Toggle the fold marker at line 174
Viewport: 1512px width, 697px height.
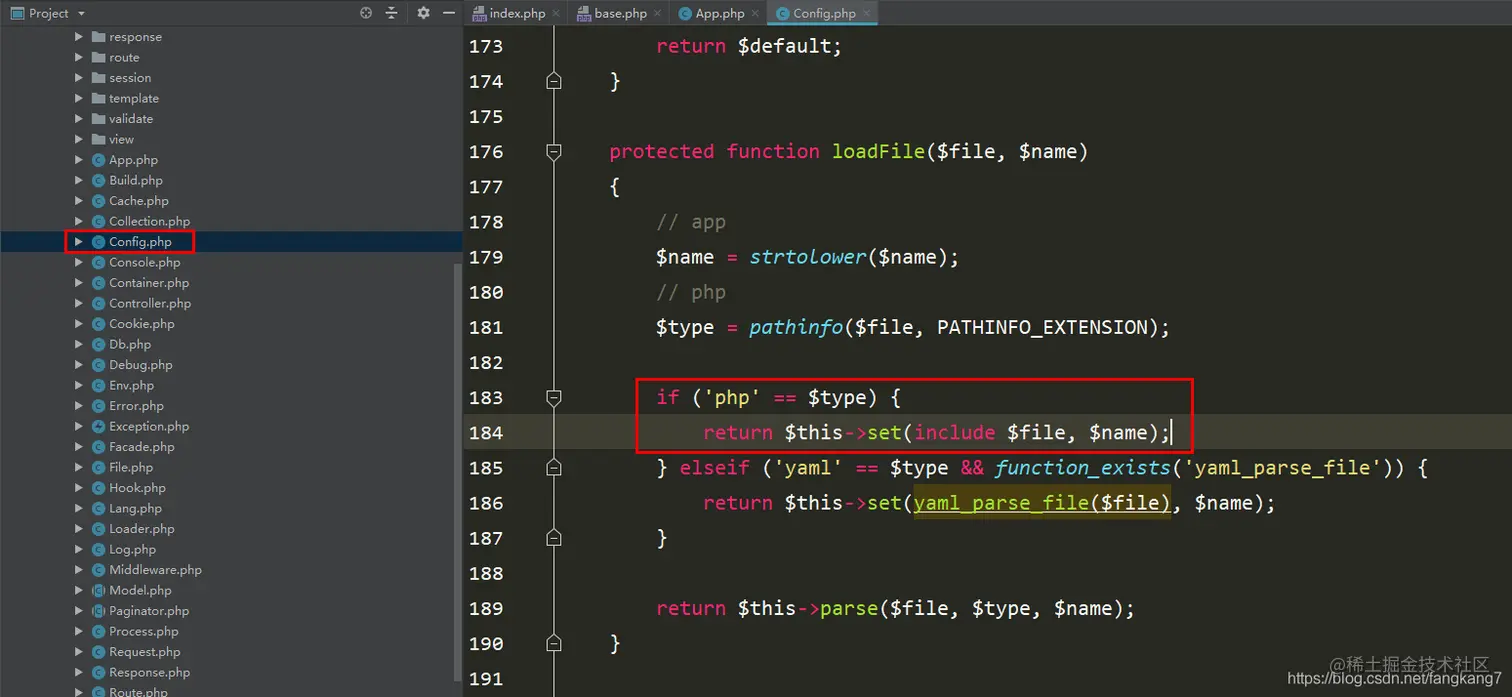pos(554,82)
